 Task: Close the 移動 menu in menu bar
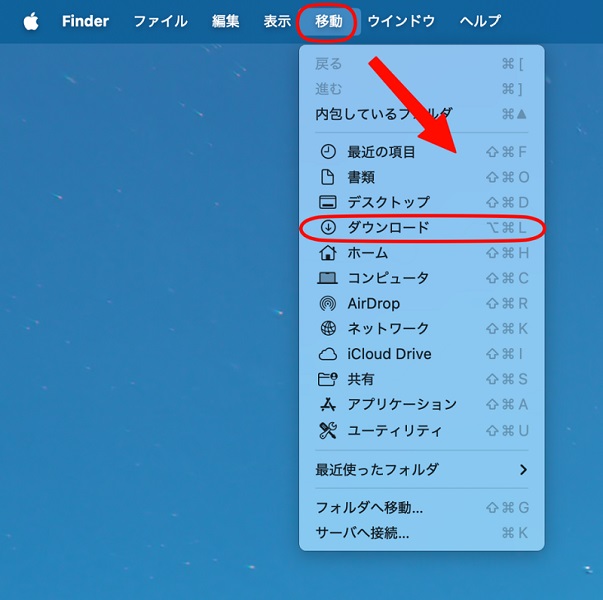pos(329,21)
